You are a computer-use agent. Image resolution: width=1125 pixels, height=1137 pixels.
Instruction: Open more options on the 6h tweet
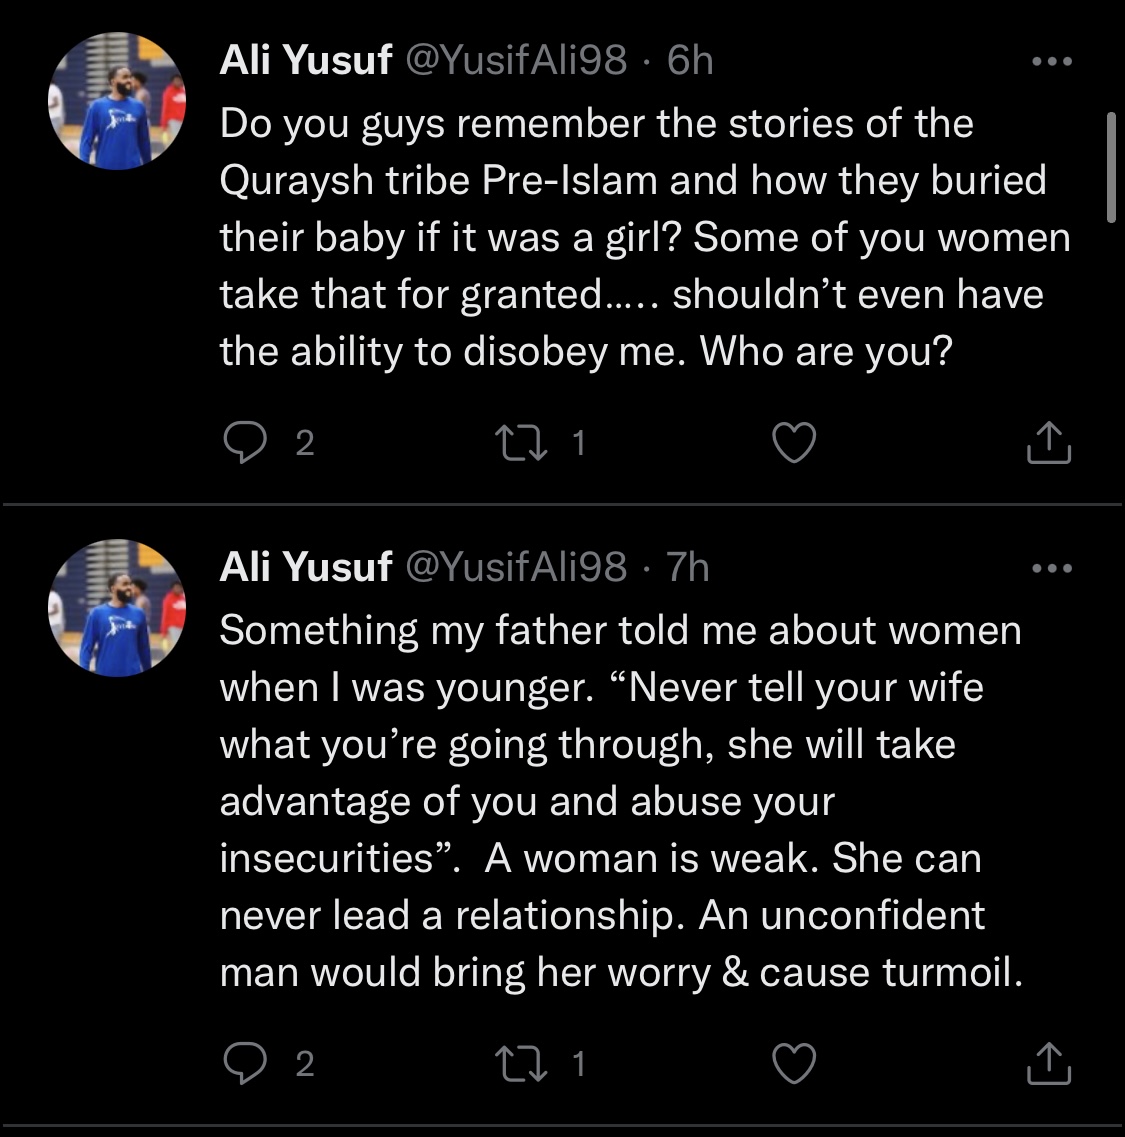pyautogui.click(x=1051, y=62)
